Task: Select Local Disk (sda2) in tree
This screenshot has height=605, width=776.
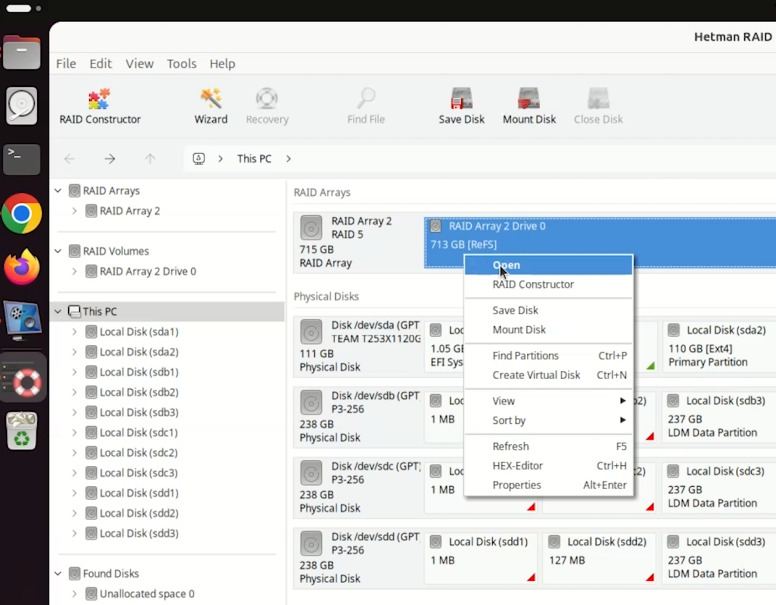Action: tap(139, 352)
